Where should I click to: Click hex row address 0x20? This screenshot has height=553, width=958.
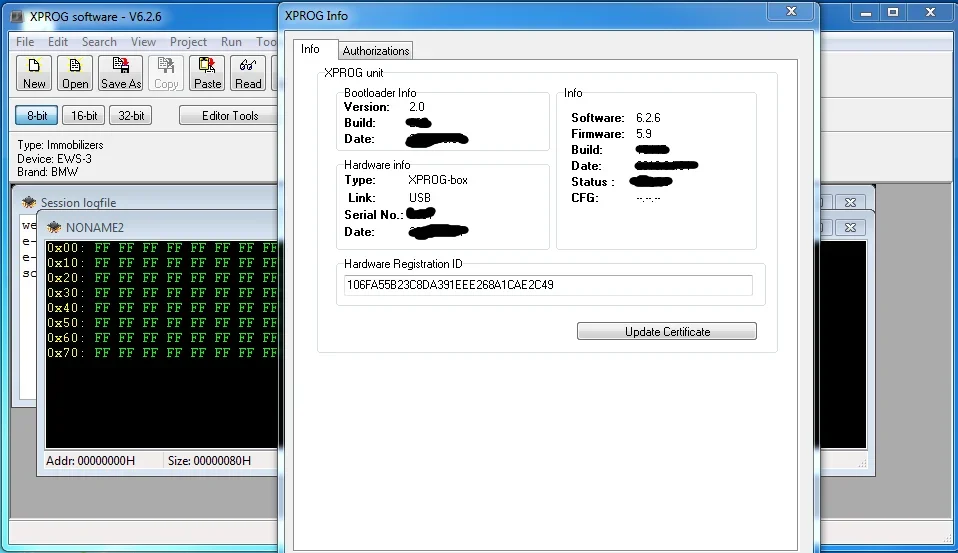click(x=65, y=278)
